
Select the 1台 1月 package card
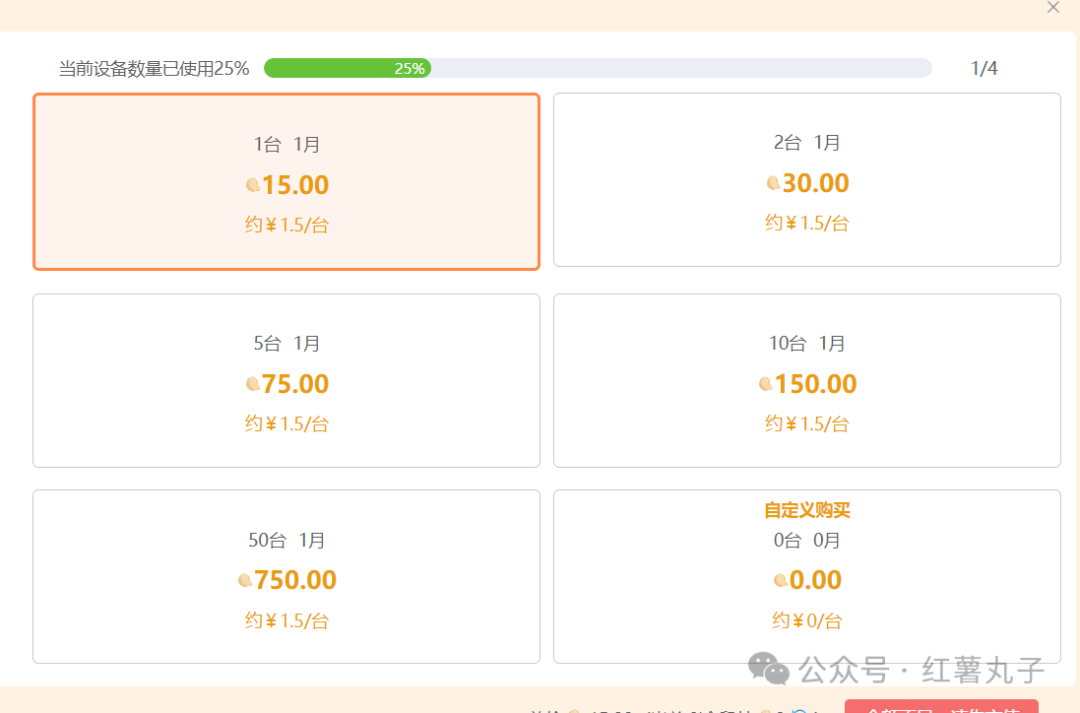point(287,182)
